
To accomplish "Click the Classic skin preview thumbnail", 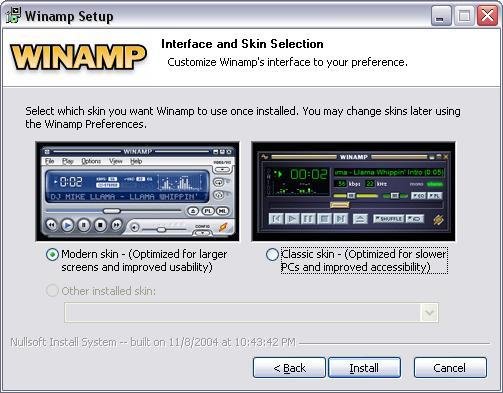I will [353, 191].
